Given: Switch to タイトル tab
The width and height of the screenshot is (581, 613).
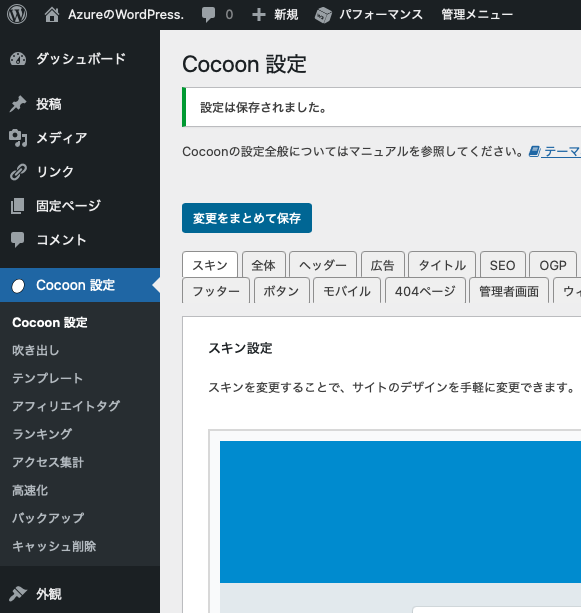Looking at the screenshot, I should coord(442,265).
